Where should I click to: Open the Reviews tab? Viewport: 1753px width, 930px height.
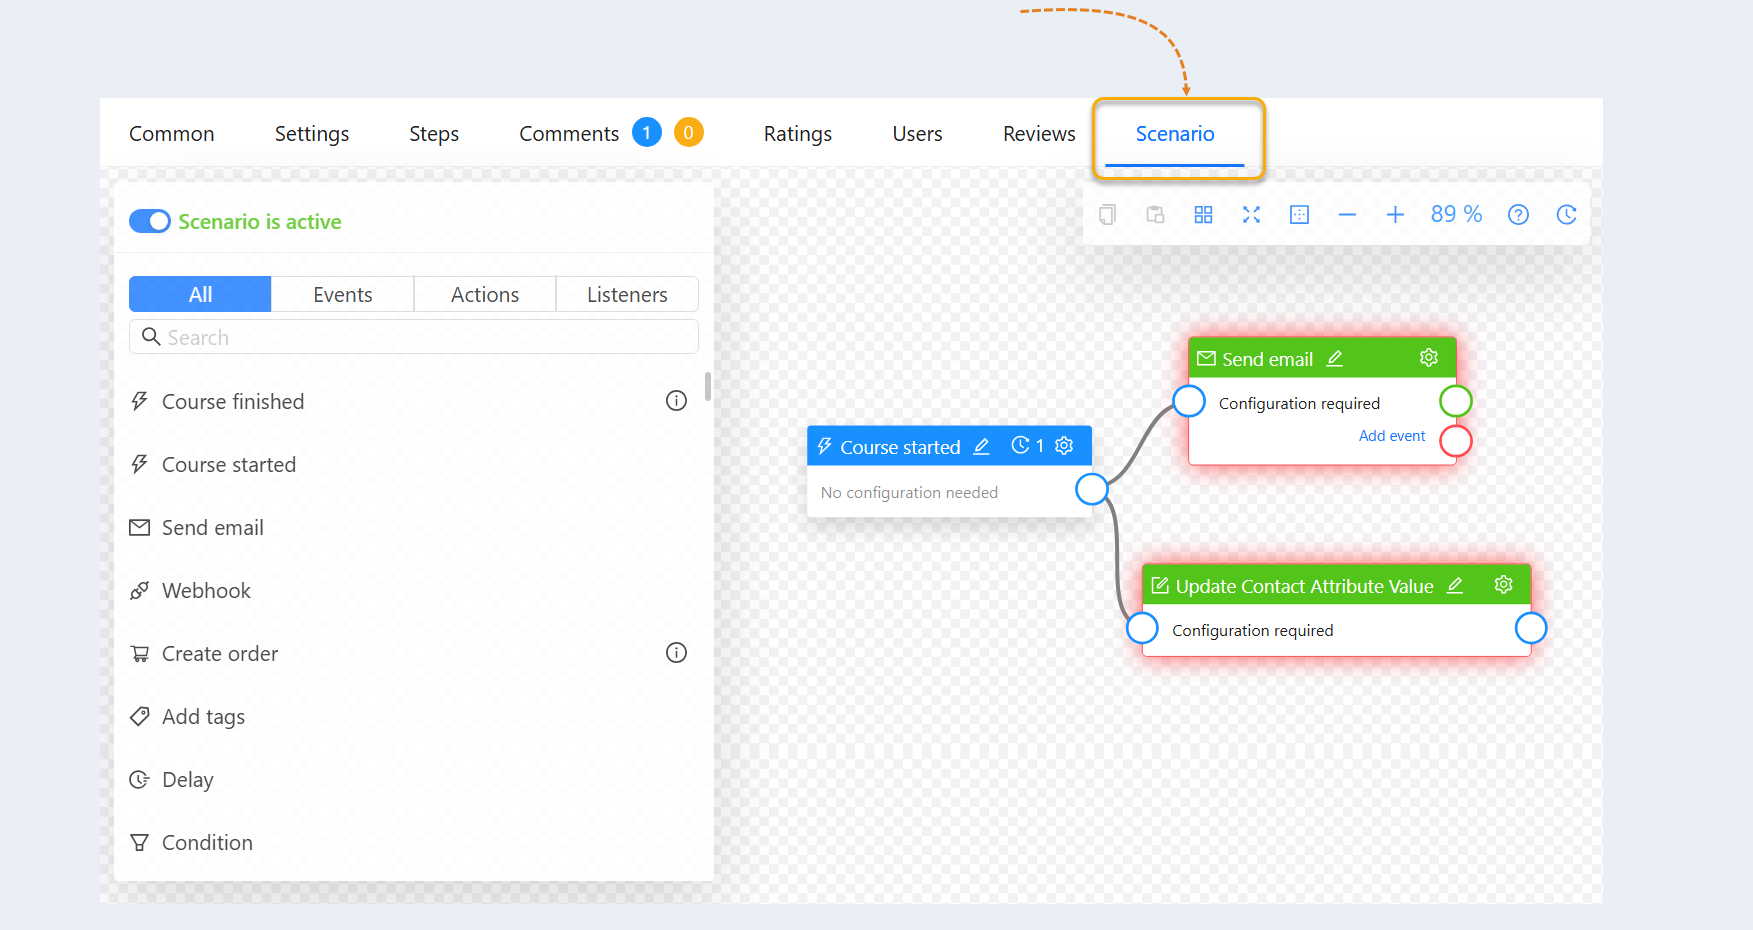click(x=1039, y=133)
